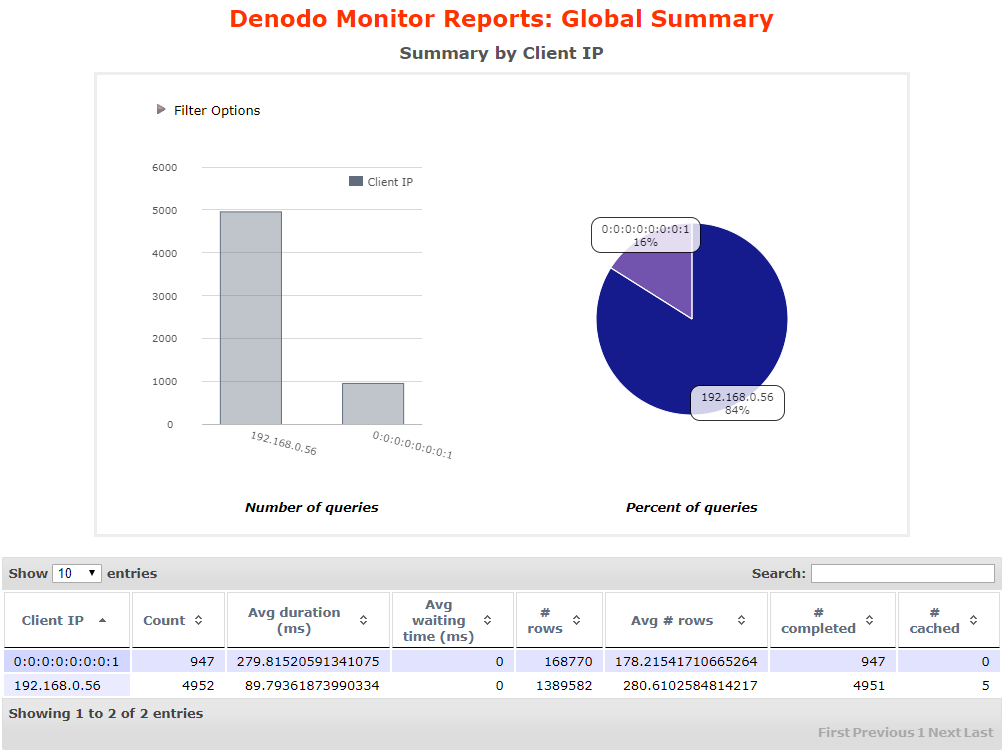Click the 0:0:0:0:0:0:0:1 16% pie label
This screenshot has width=1005, height=754.
click(x=645, y=235)
